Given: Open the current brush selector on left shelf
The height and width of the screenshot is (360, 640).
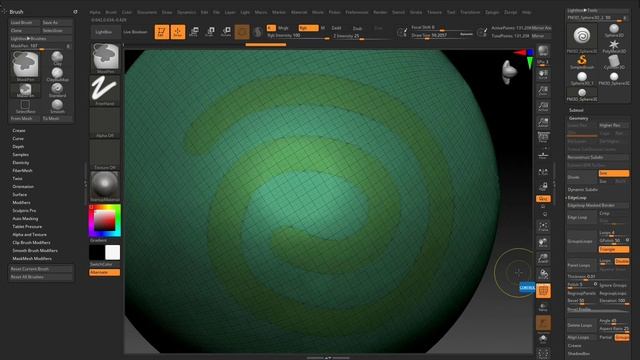Looking at the screenshot, I should 105,58.
